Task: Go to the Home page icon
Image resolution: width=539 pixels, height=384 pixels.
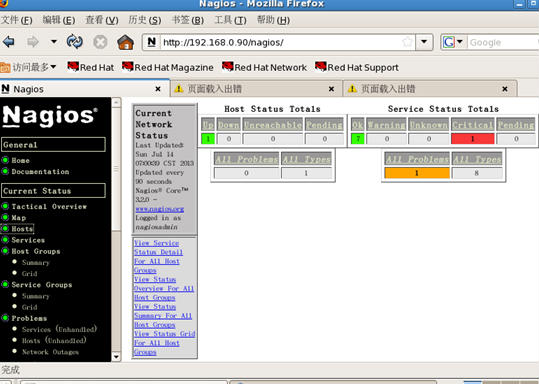Action: point(125,42)
